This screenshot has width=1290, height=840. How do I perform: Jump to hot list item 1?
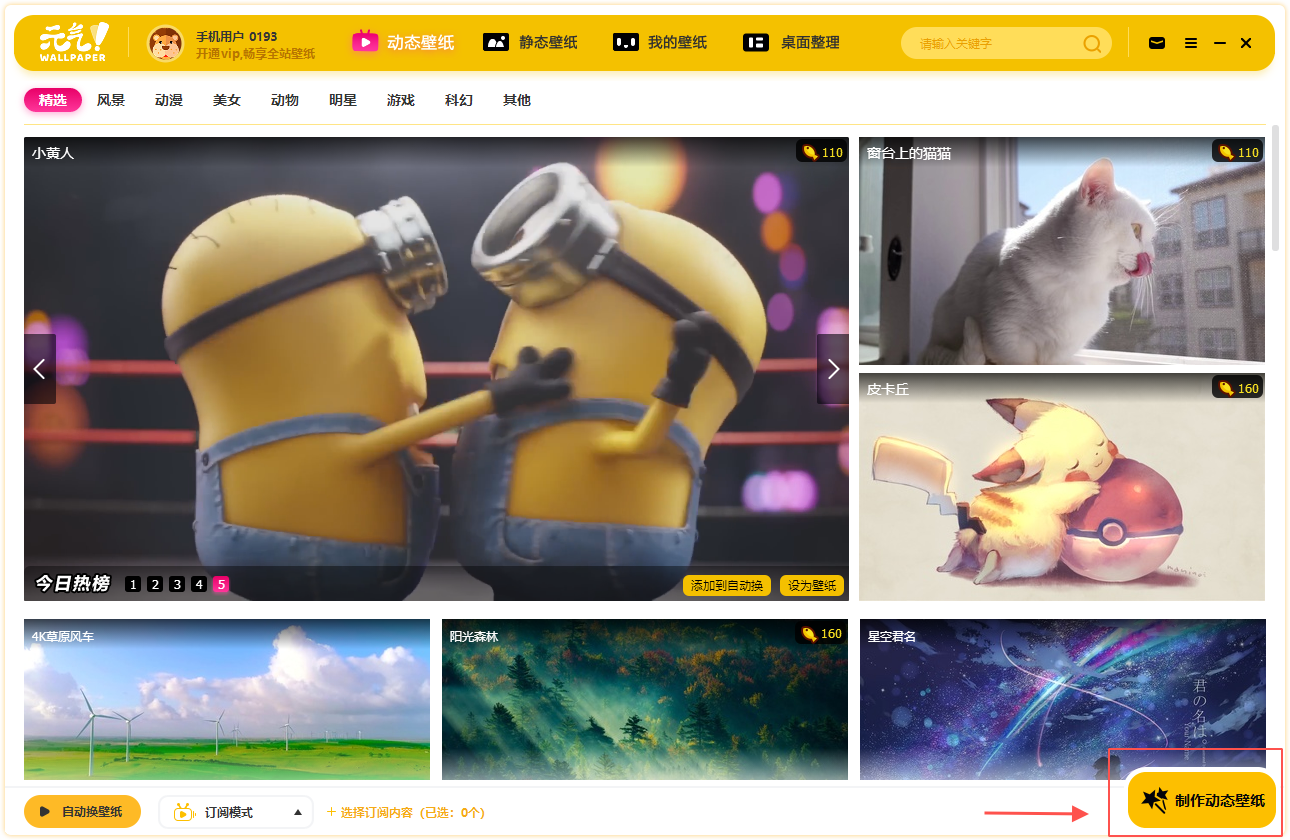coord(133,584)
